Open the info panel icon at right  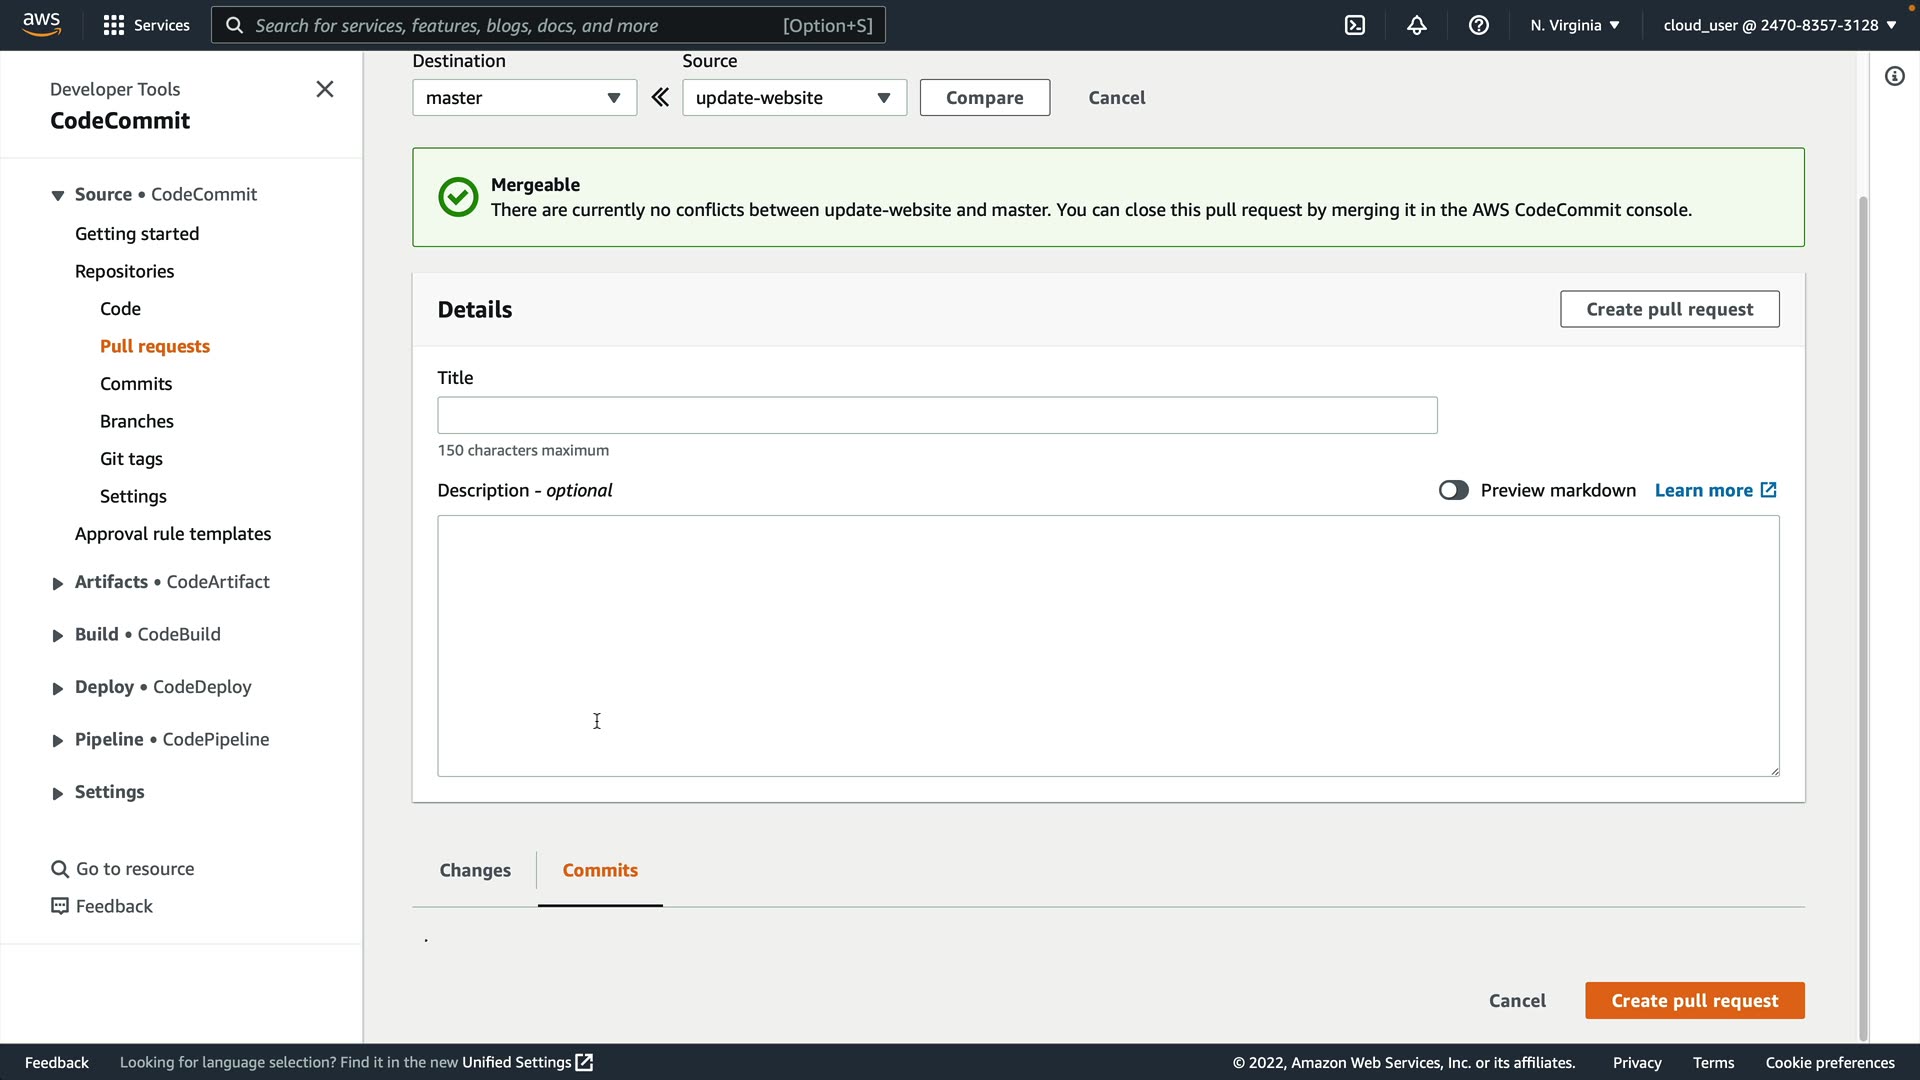tap(1894, 76)
